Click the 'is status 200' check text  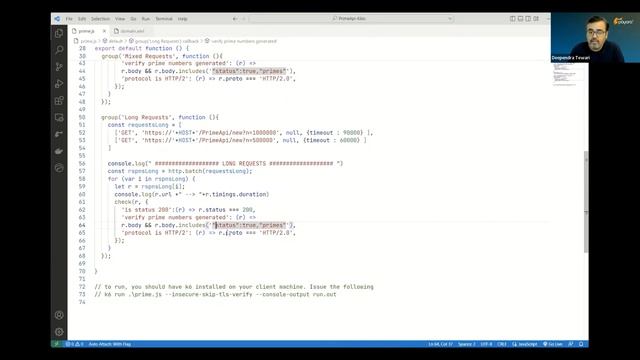point(145,210)
